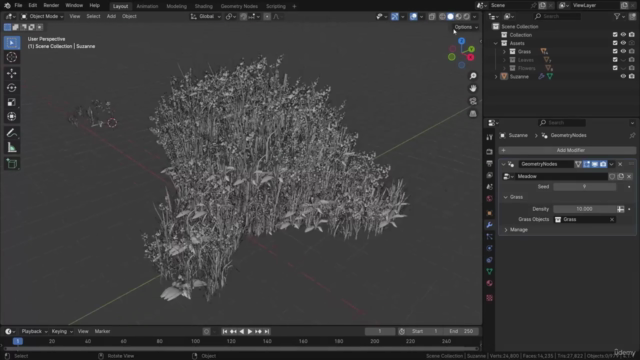Viewport: 640px width, 360px height.
Task: Unlink the Meadow node group
Action: coord(629,176)
